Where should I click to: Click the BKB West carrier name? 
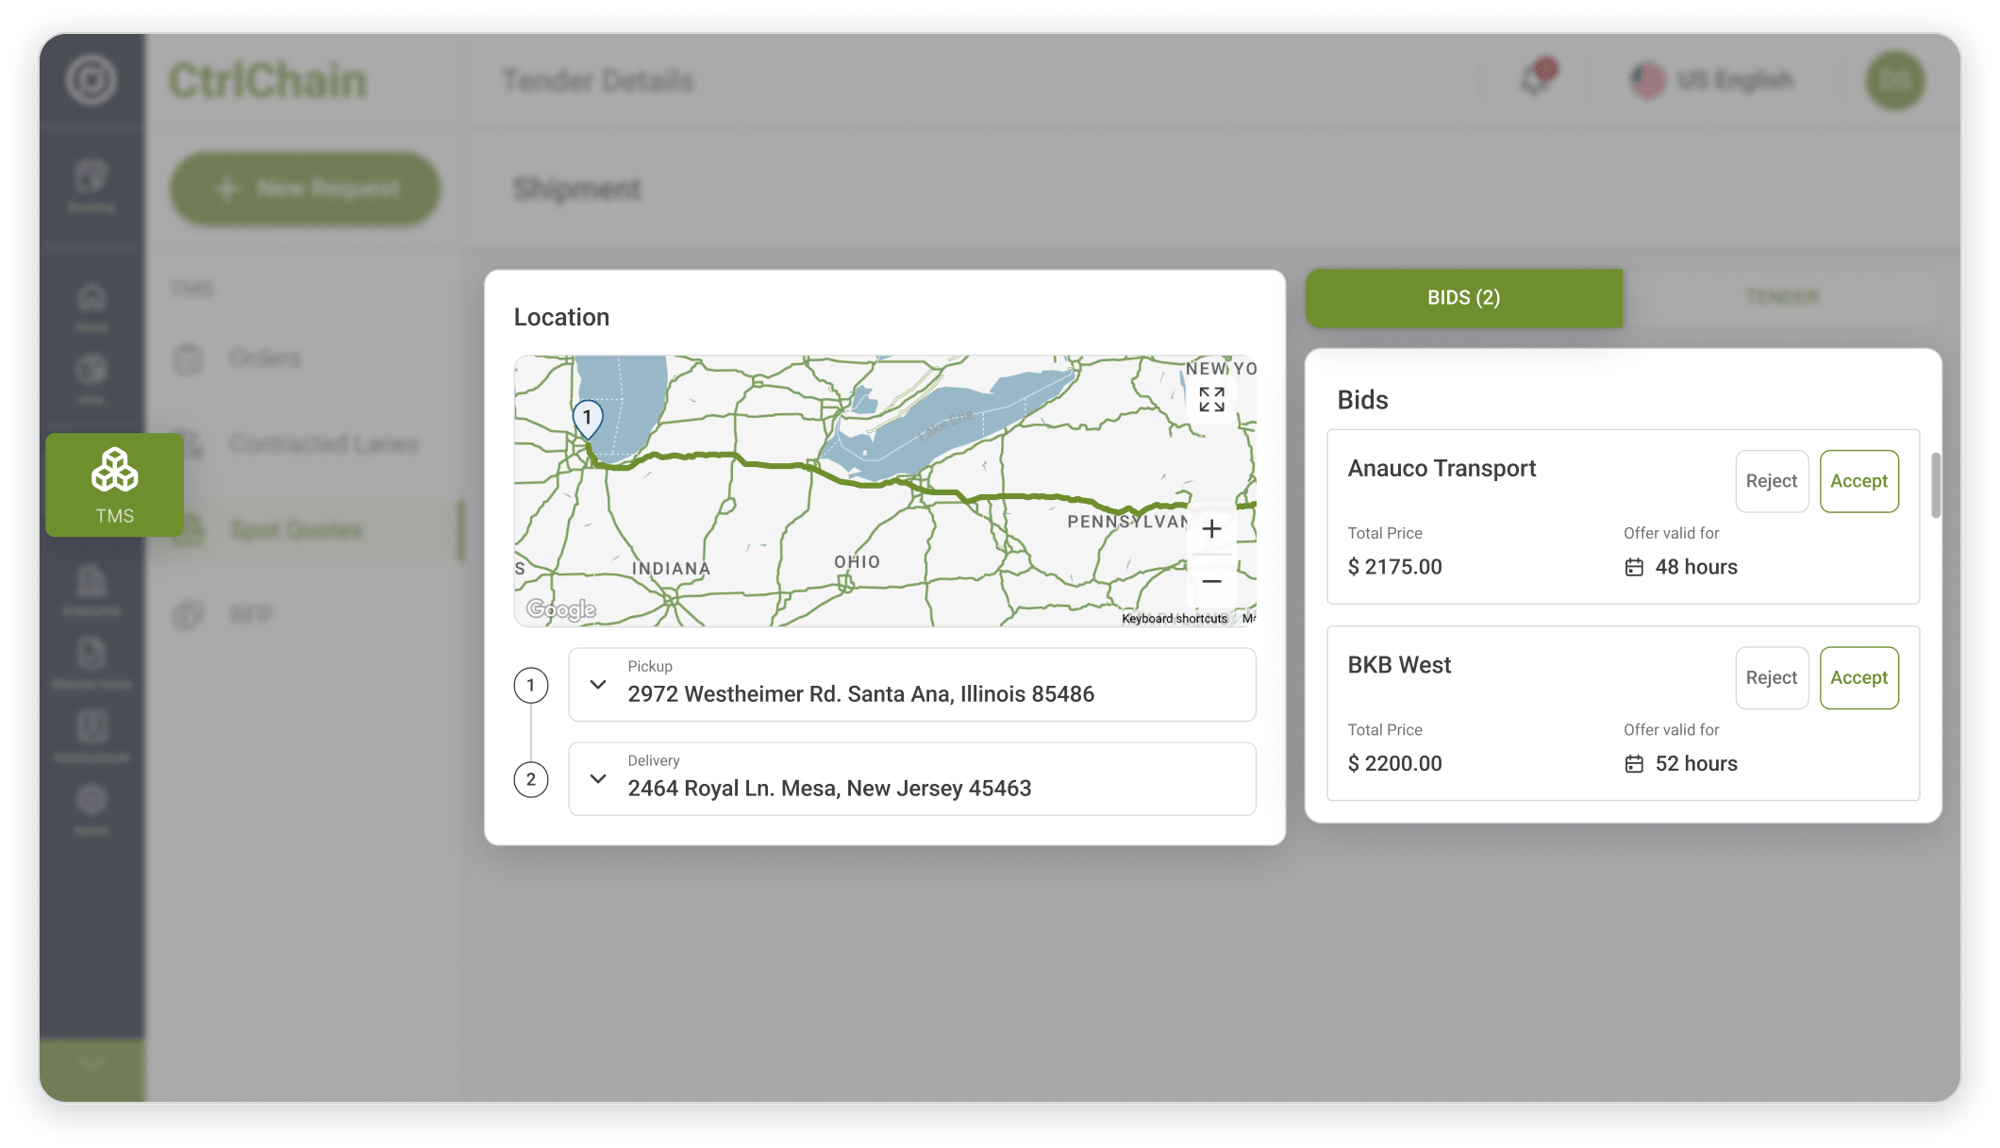tap(1399, 665)
